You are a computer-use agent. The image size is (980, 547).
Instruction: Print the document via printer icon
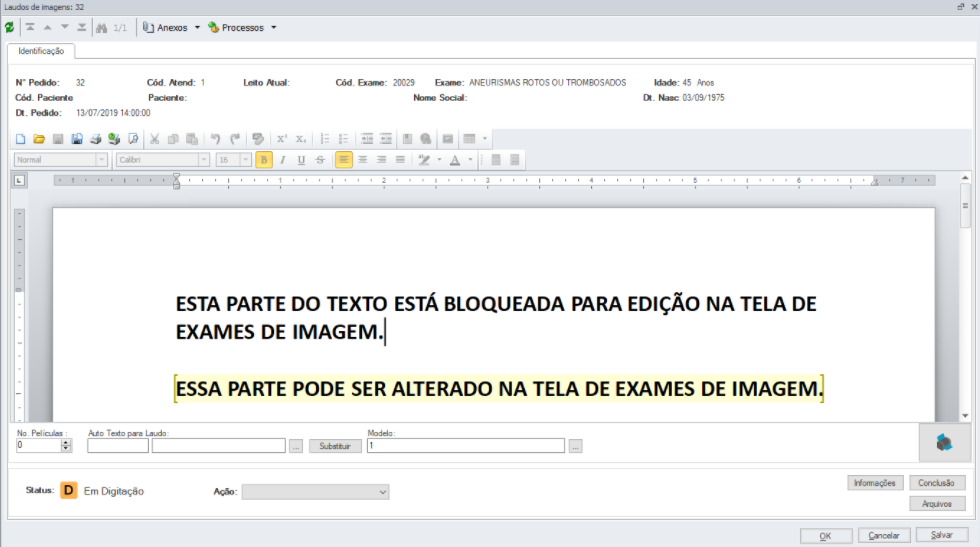[96, 139]
